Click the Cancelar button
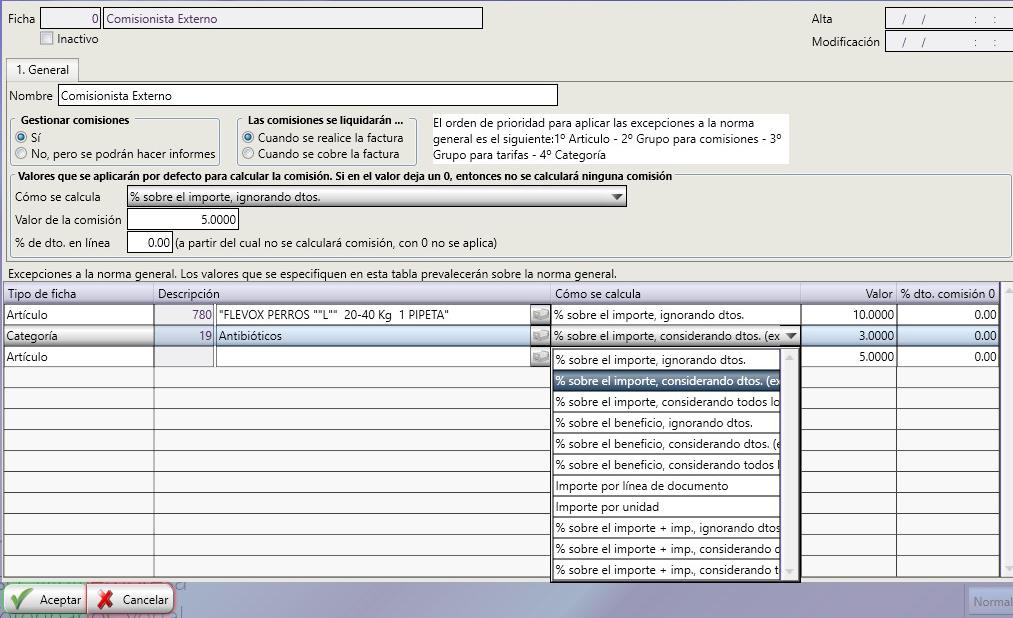1013x618 pixels. tap(131, 600)
